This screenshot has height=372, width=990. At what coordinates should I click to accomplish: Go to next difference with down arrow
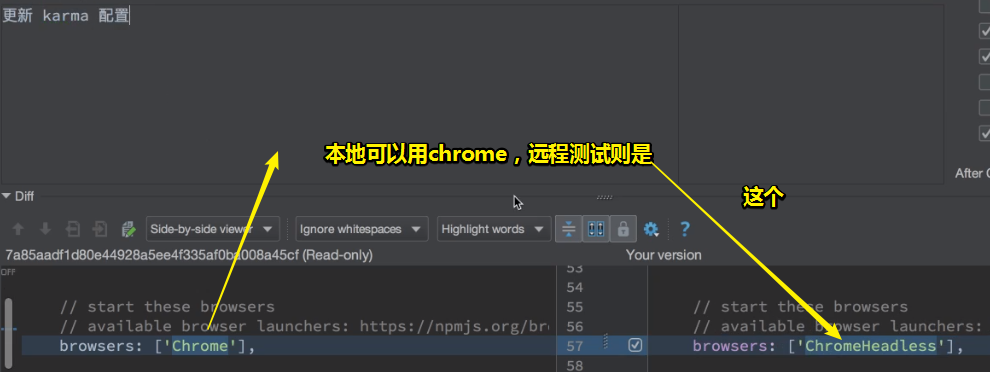(45, 229)
